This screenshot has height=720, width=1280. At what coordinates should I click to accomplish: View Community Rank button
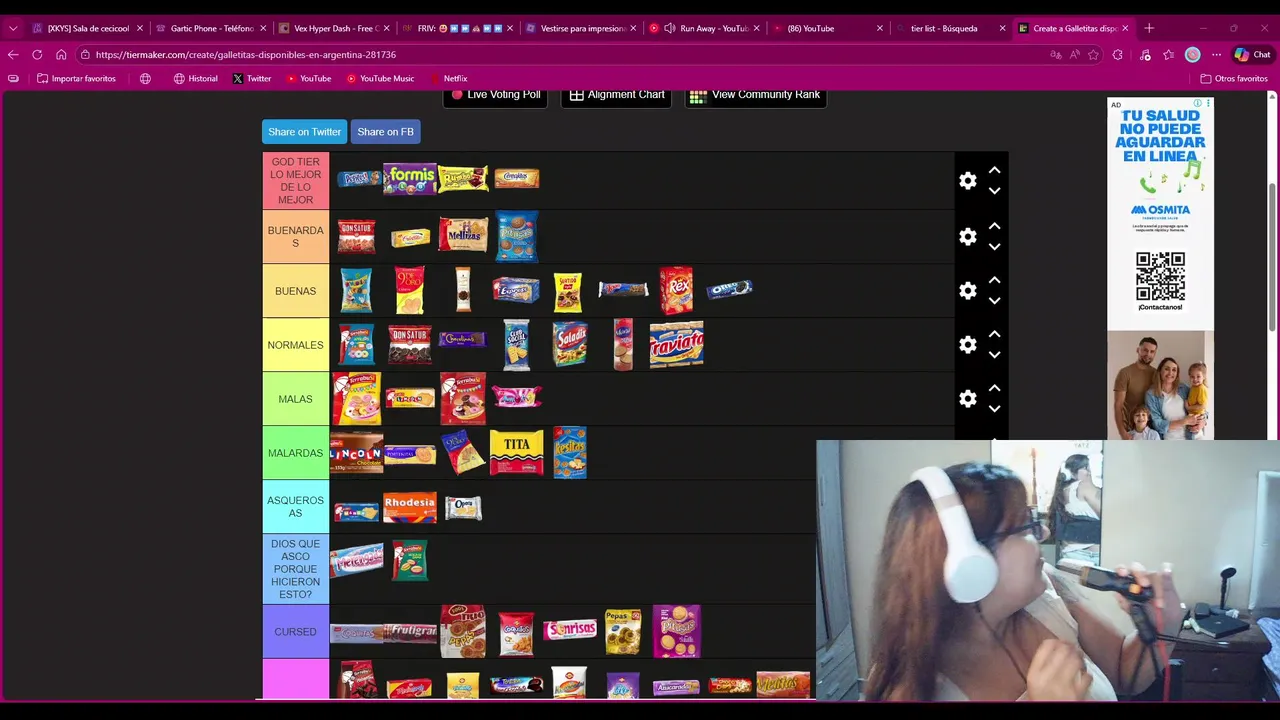point(755,96)
